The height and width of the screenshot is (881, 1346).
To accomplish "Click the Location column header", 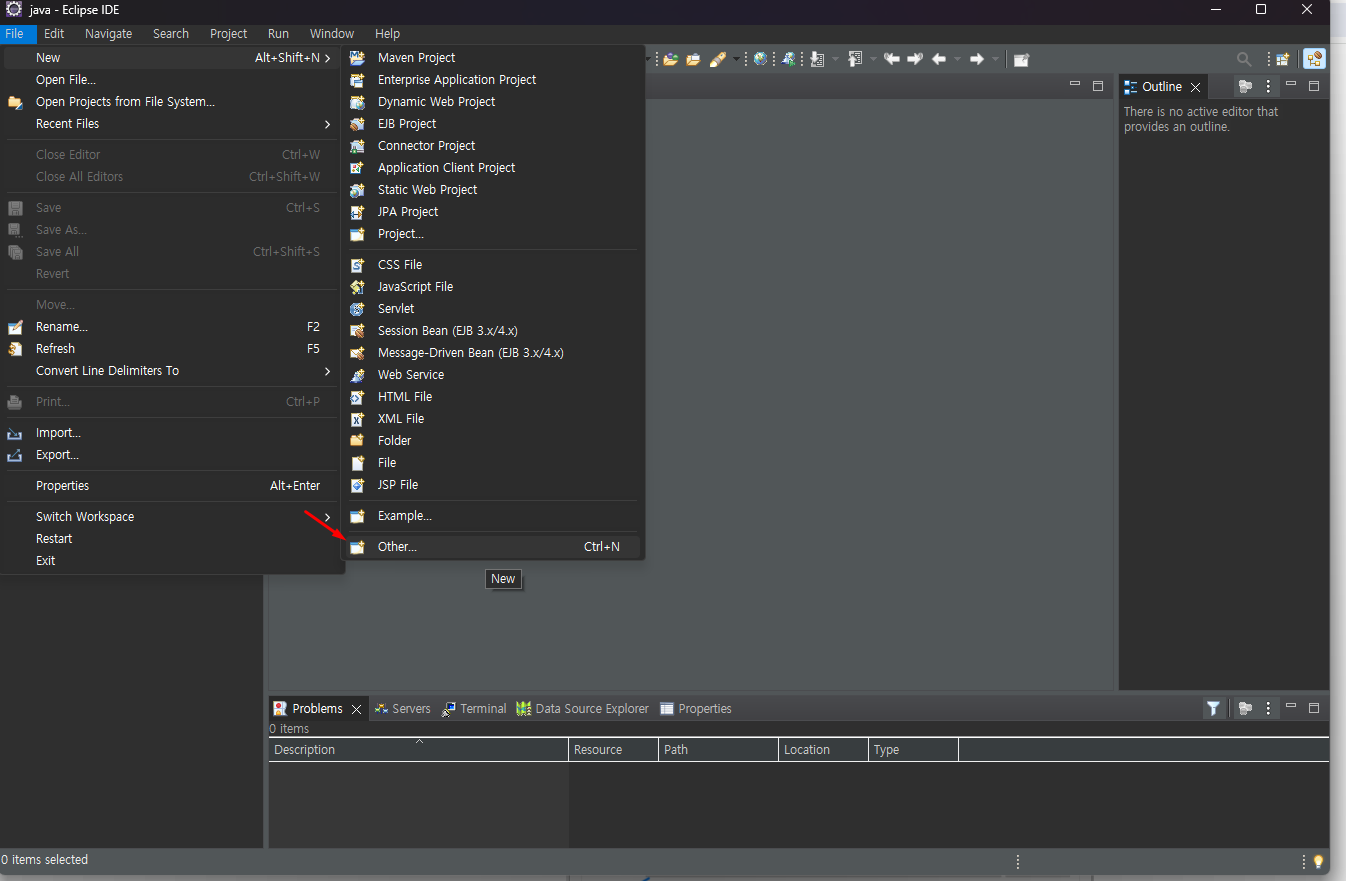I will (x=823, y=750).
